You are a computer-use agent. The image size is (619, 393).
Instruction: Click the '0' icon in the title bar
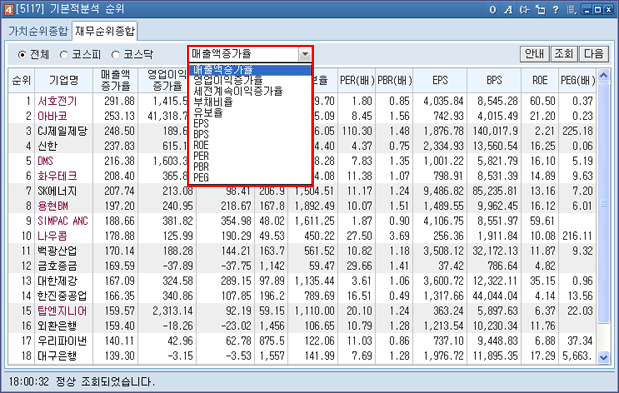[x=493, y=9]
